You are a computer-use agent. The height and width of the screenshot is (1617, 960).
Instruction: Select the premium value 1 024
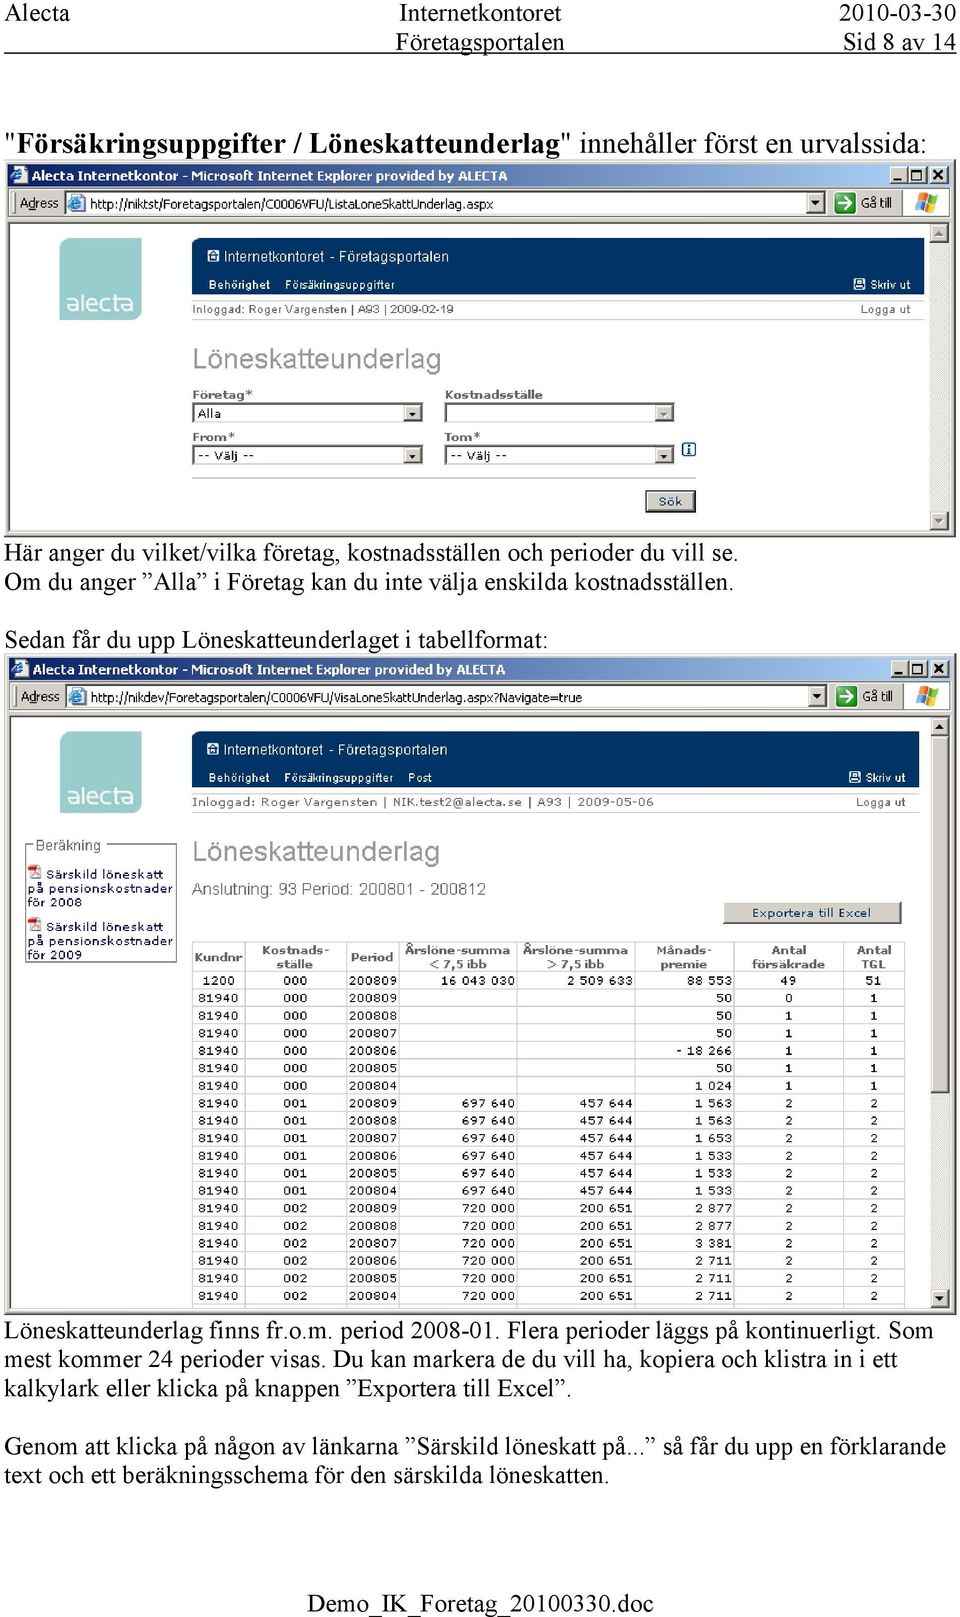pos(714,1086)
